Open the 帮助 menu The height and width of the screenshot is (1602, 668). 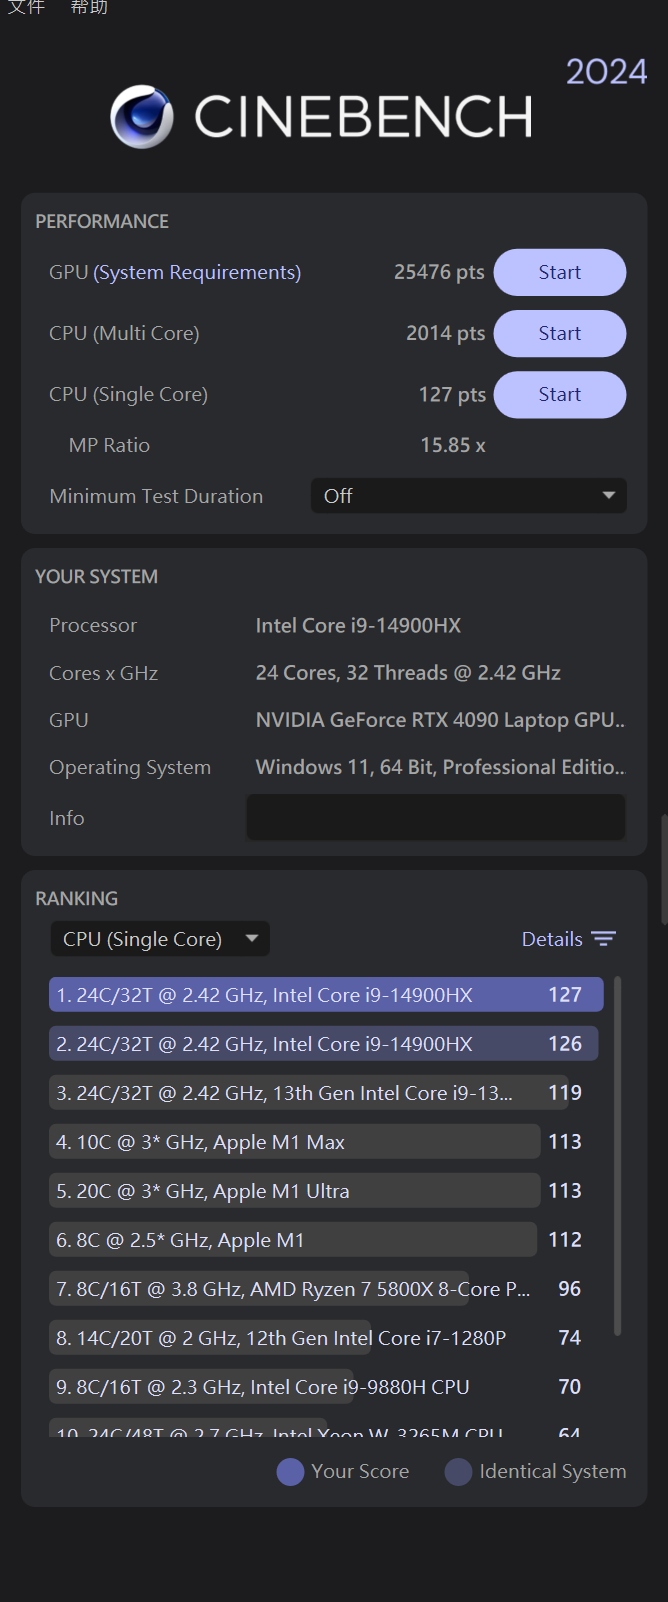click(89, 7)
